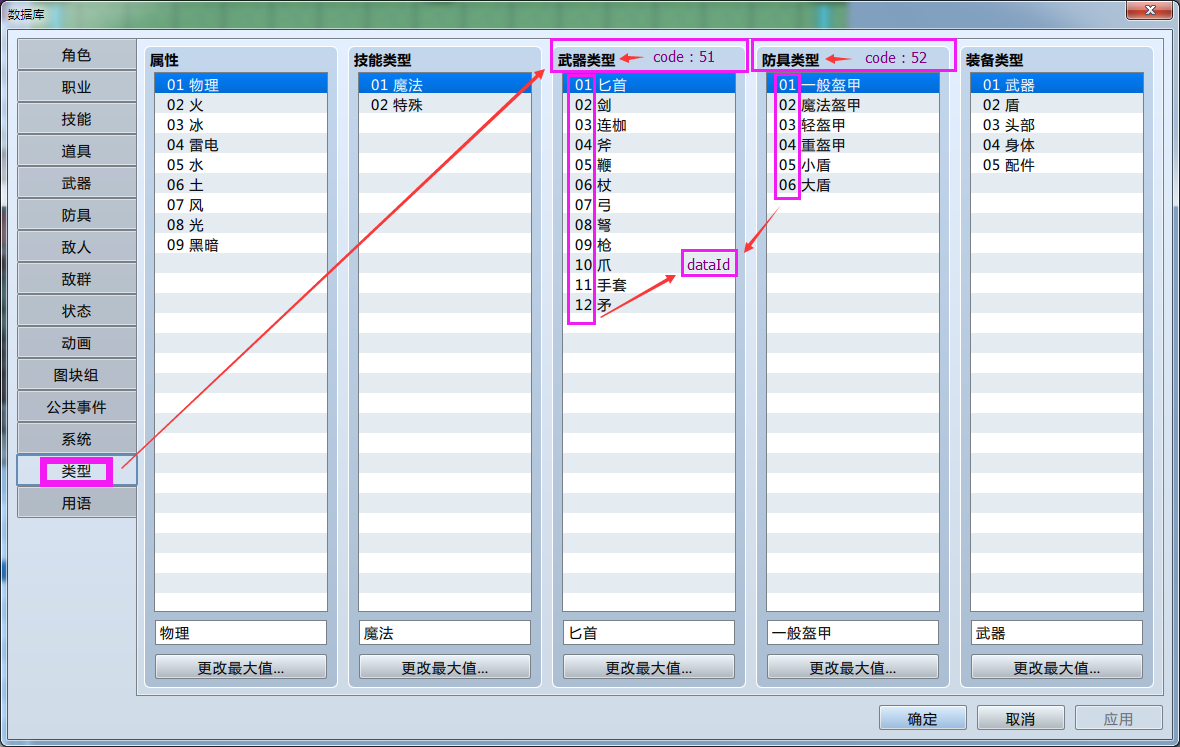Select weapon type 10 爪
The width and height of the screenshot is (1180, 747).
point(649,265)
